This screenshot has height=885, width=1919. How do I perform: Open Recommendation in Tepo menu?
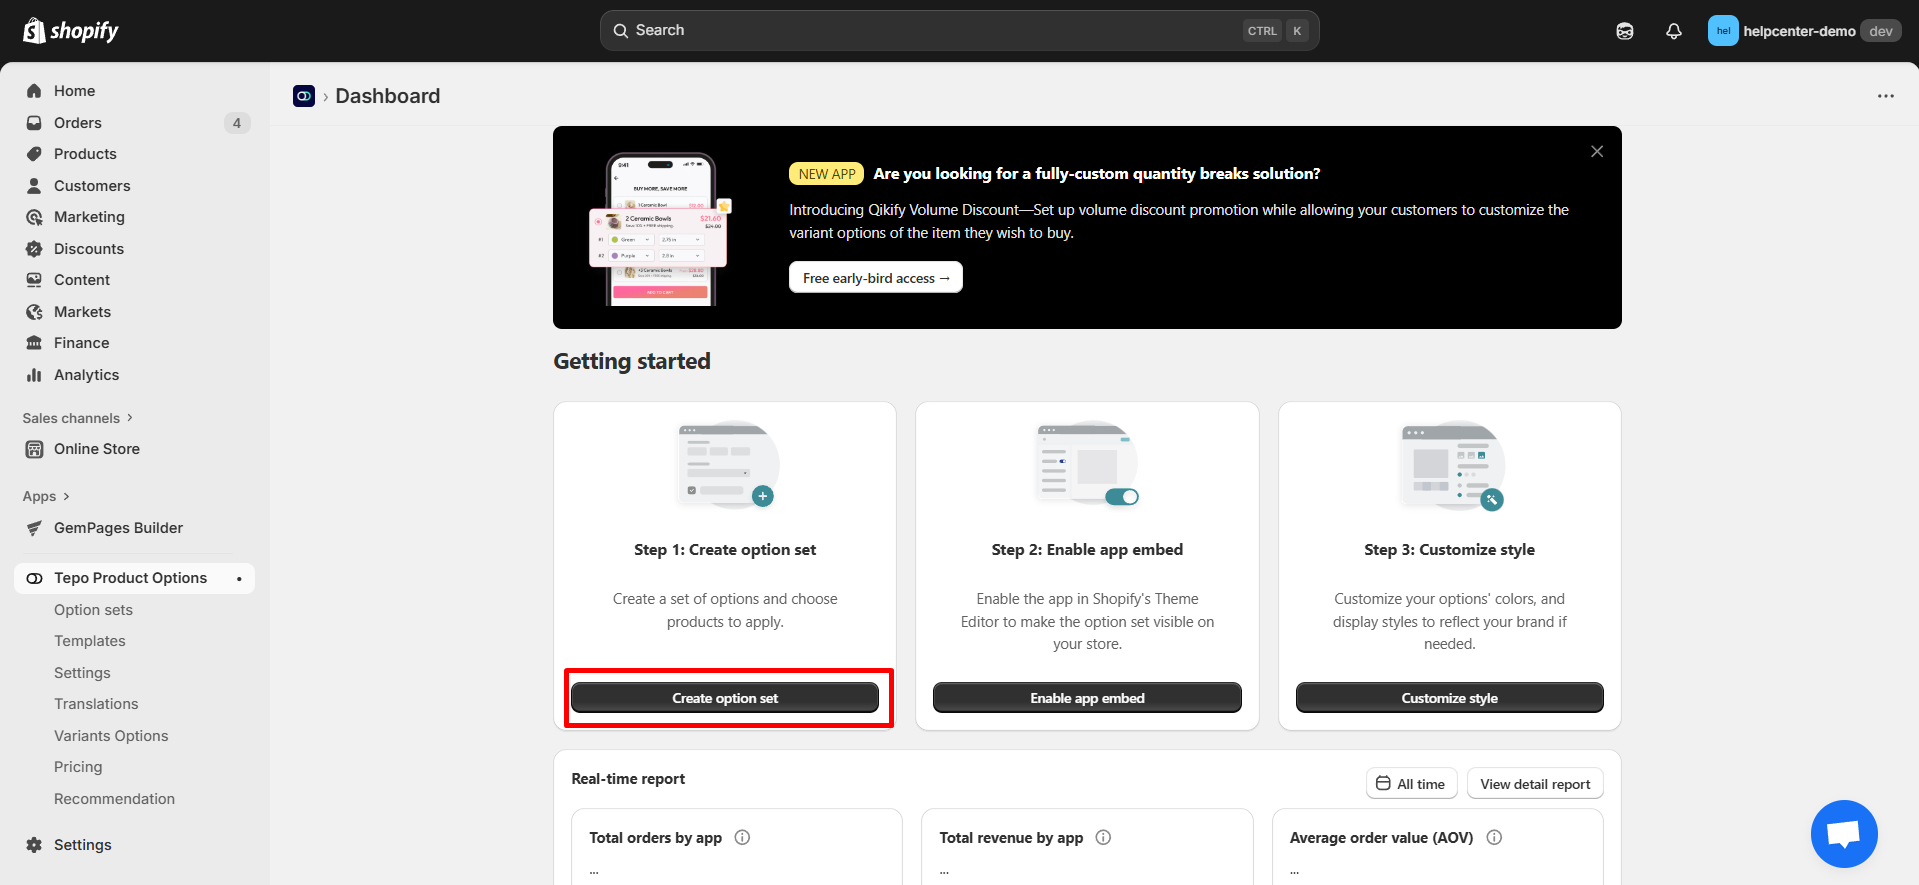pyautogui.click(x=114, y=799)
